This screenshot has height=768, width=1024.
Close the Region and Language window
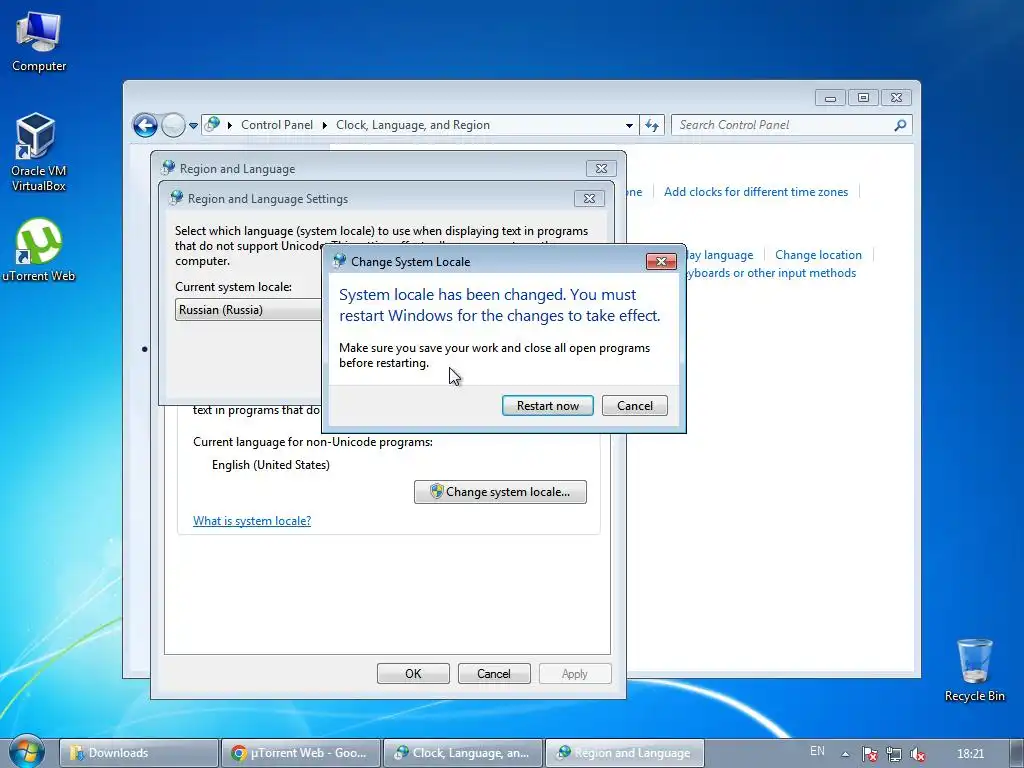[601, 168]
